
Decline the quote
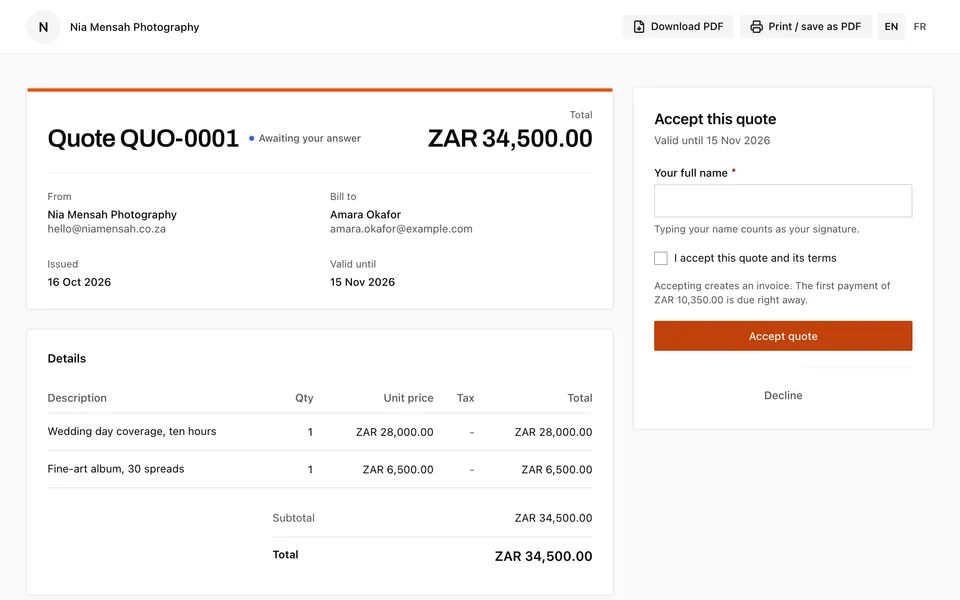(x=783, y=396)
